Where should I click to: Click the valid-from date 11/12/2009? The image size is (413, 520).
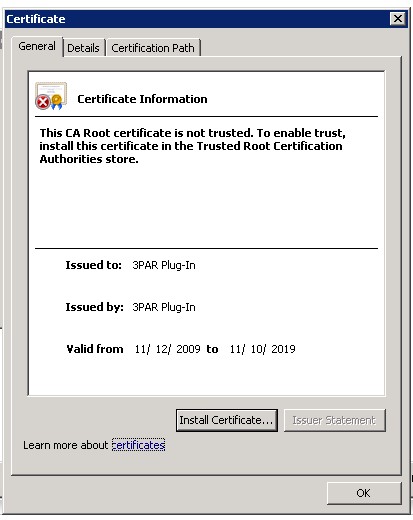pos(167,349)
